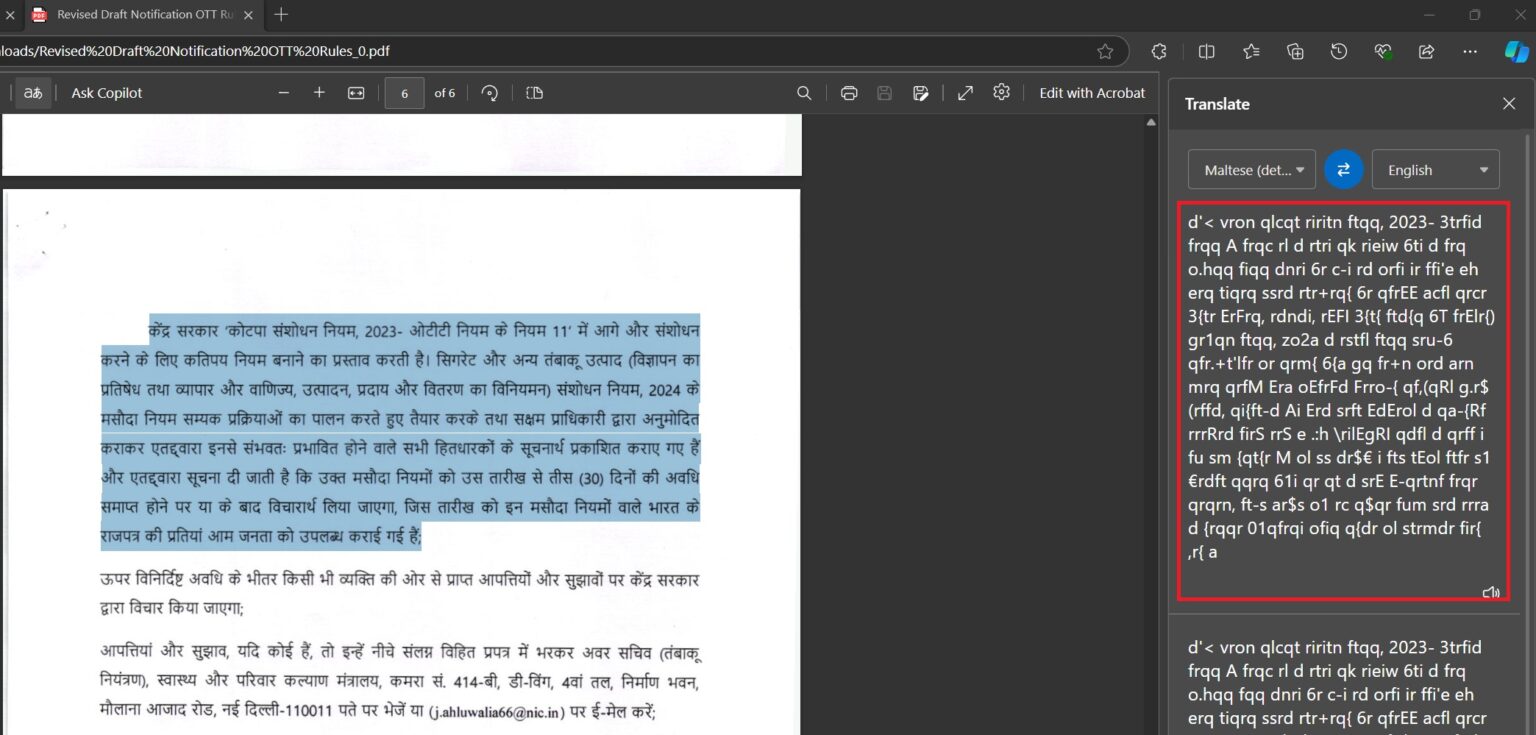Read aloud the translated text
The width and height of the screenshot is (1536, 735).
pos(1491,593)
